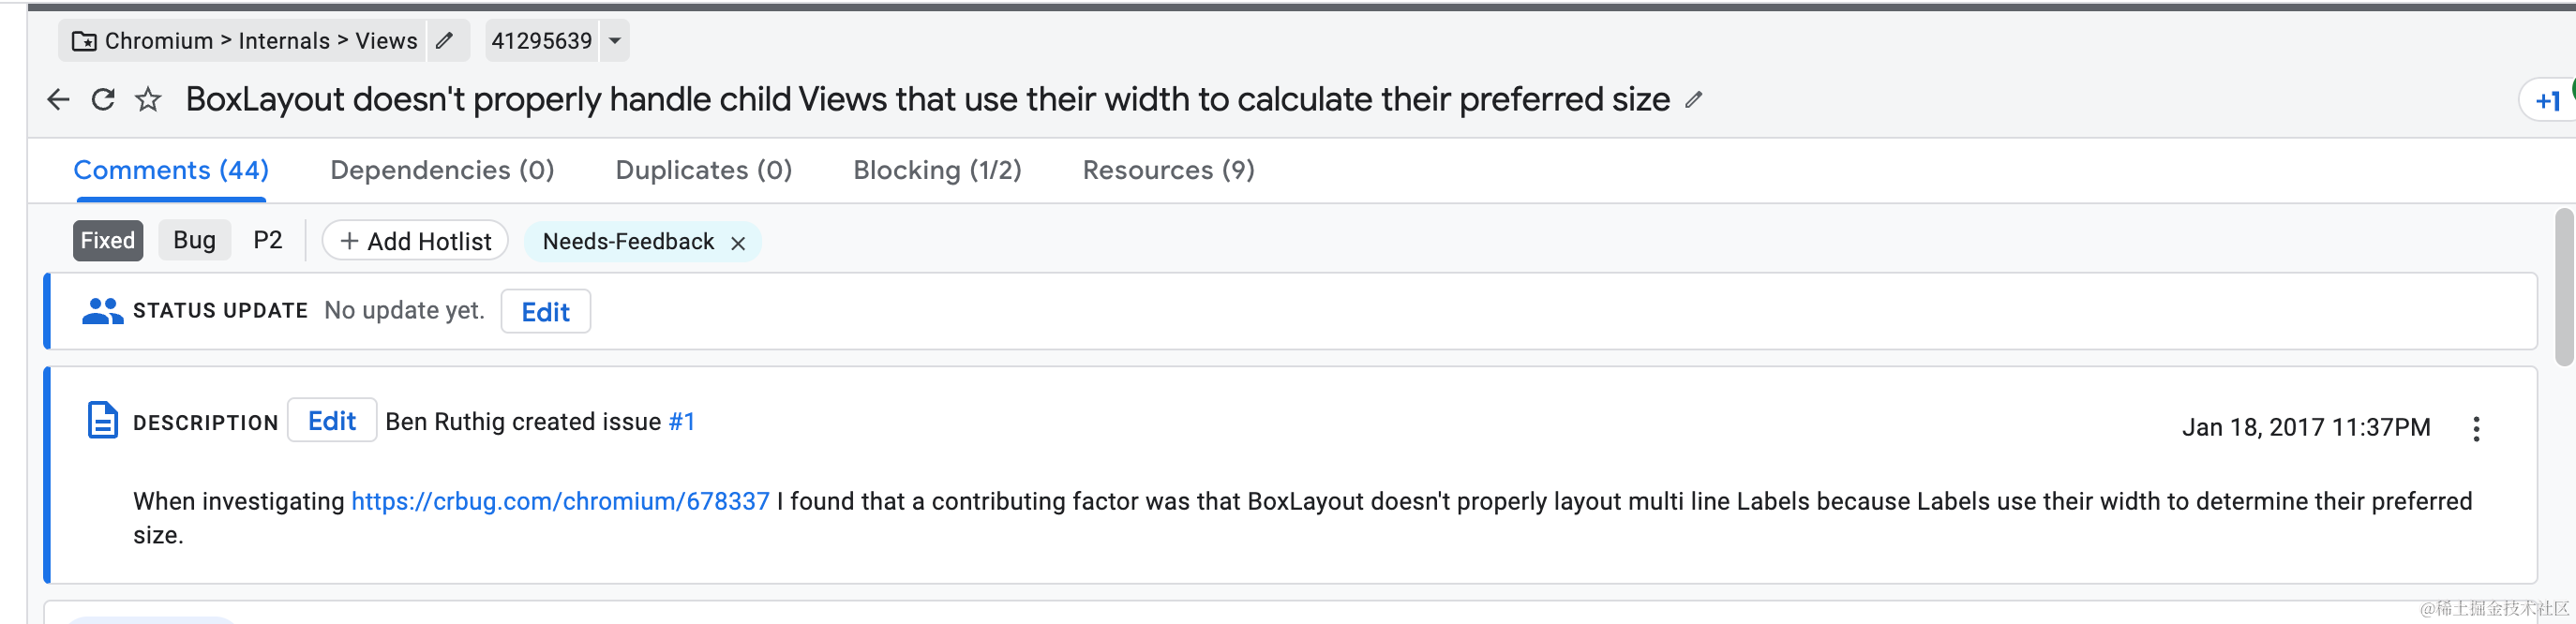Click the Description document icon
The width and height of the screenshot is (2576, 624).
click(102, 420)
